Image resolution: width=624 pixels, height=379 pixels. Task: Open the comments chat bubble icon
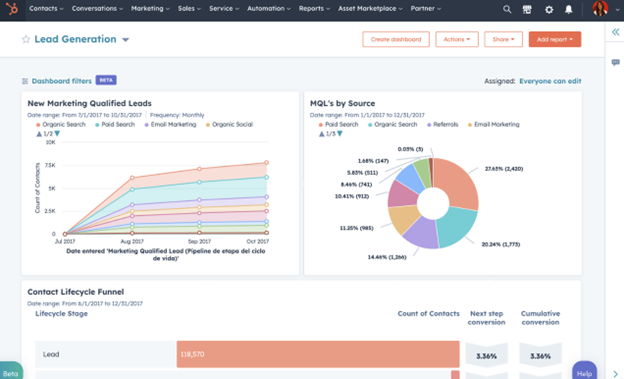click(616, 63)
